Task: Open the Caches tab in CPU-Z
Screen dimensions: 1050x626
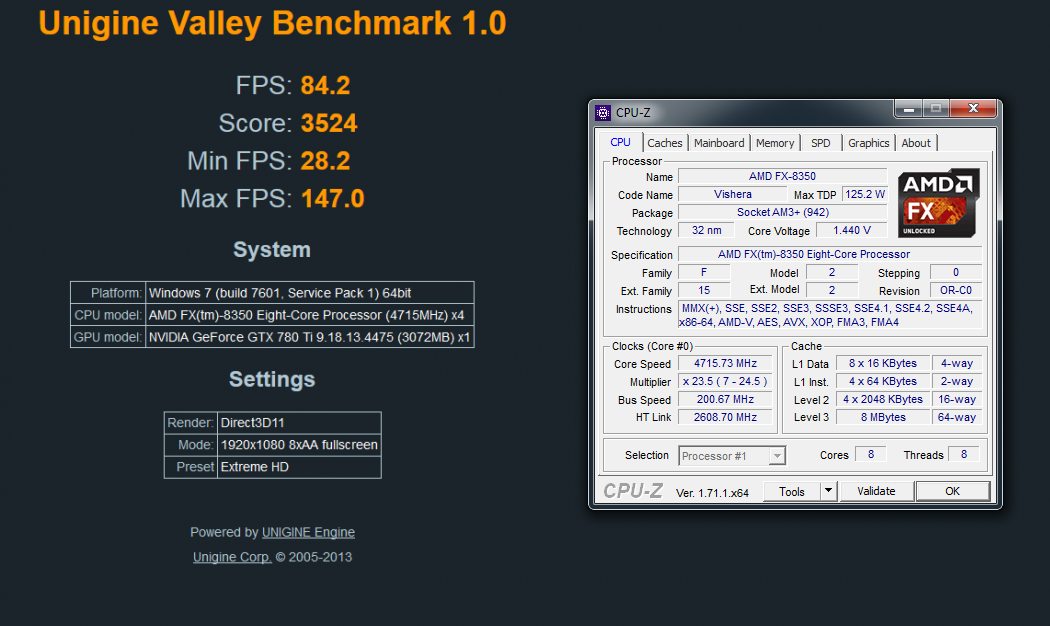Action: [x=664, y=143]
